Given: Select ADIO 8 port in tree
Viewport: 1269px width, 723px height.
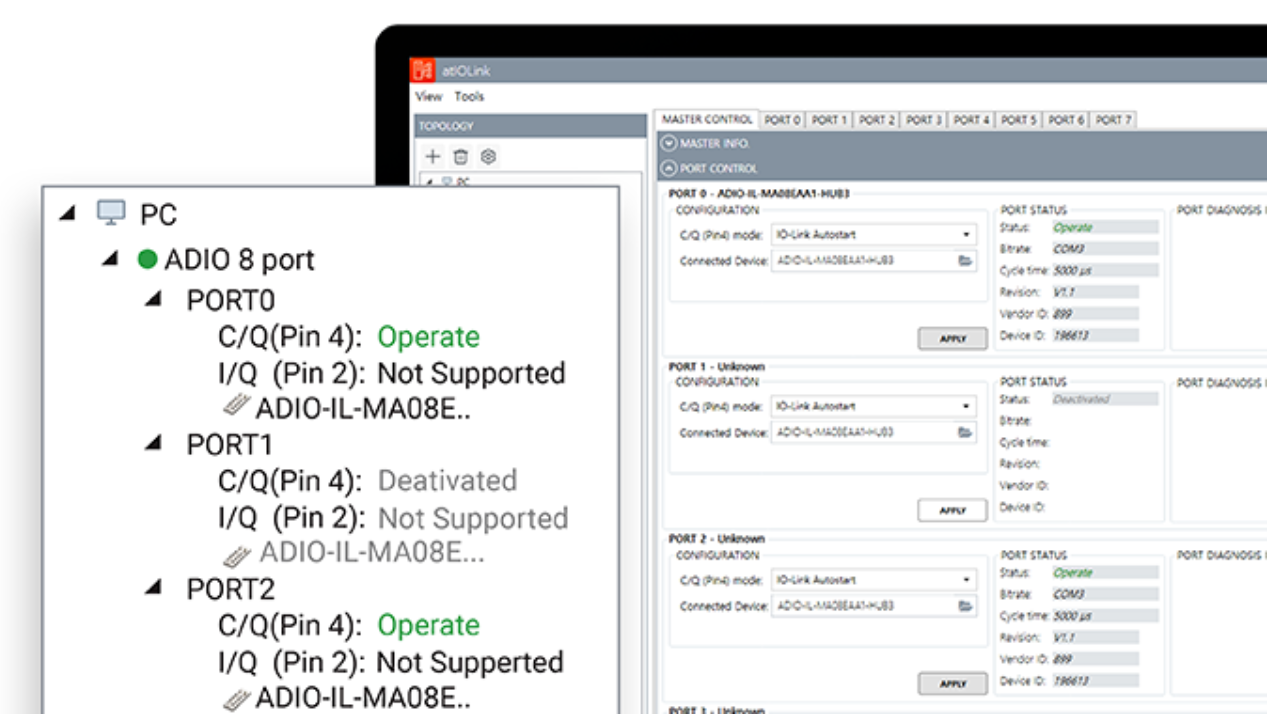Looking at the screenshot, I should point(239,260).
